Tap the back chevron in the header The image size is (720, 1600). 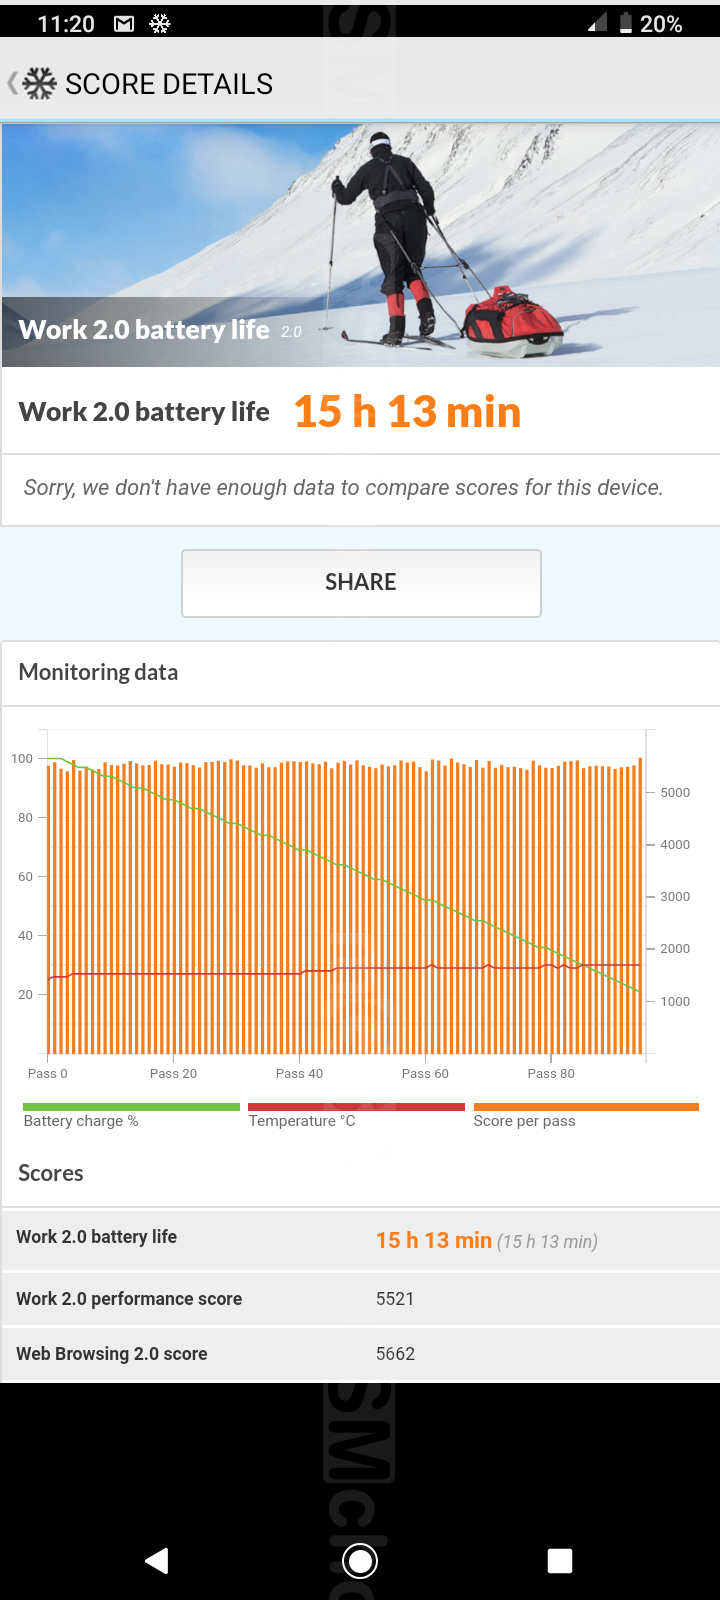click(13, 83)
